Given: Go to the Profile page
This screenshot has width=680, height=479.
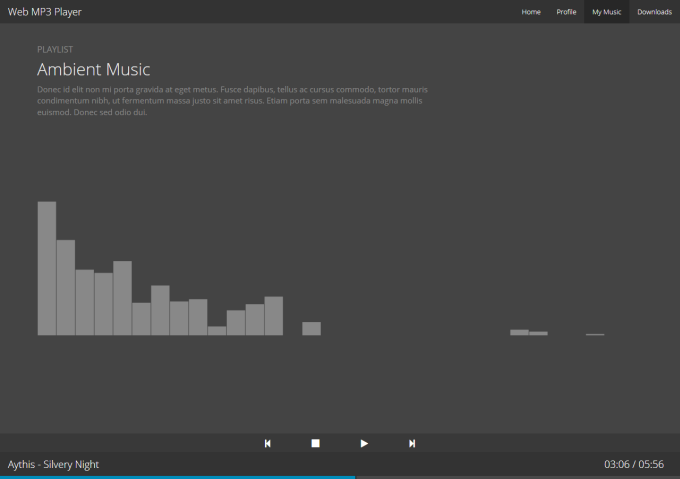Looking at the screenshot, I should [566, 12].
